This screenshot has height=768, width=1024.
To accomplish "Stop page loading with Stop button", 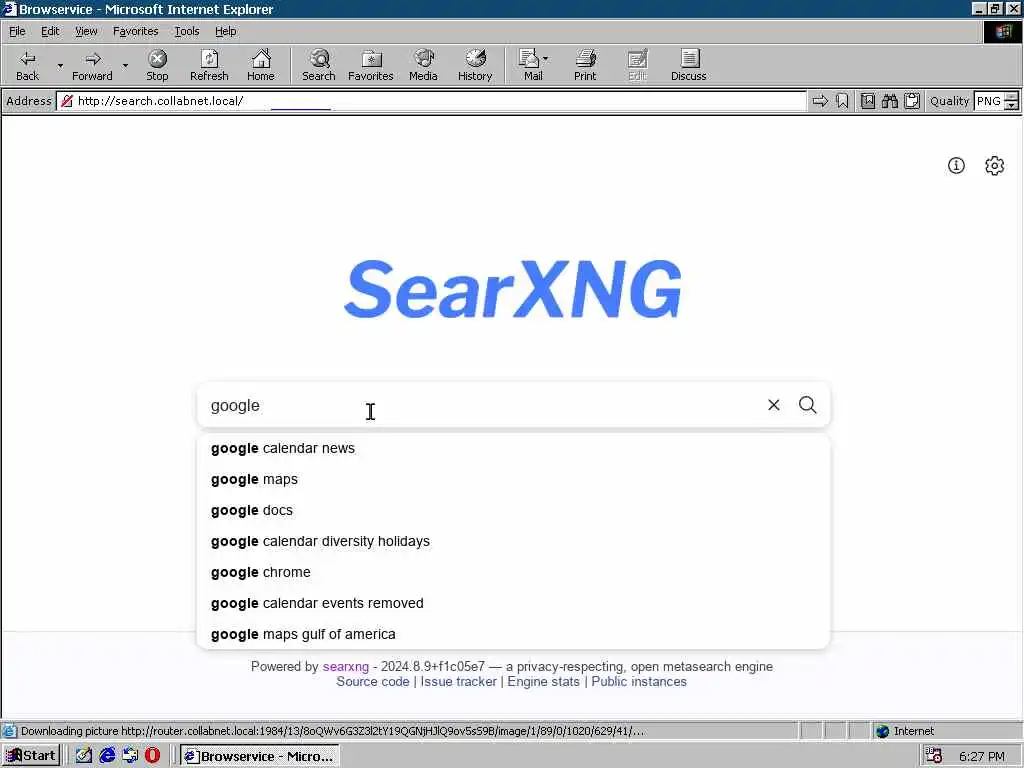I will (157, 66).
